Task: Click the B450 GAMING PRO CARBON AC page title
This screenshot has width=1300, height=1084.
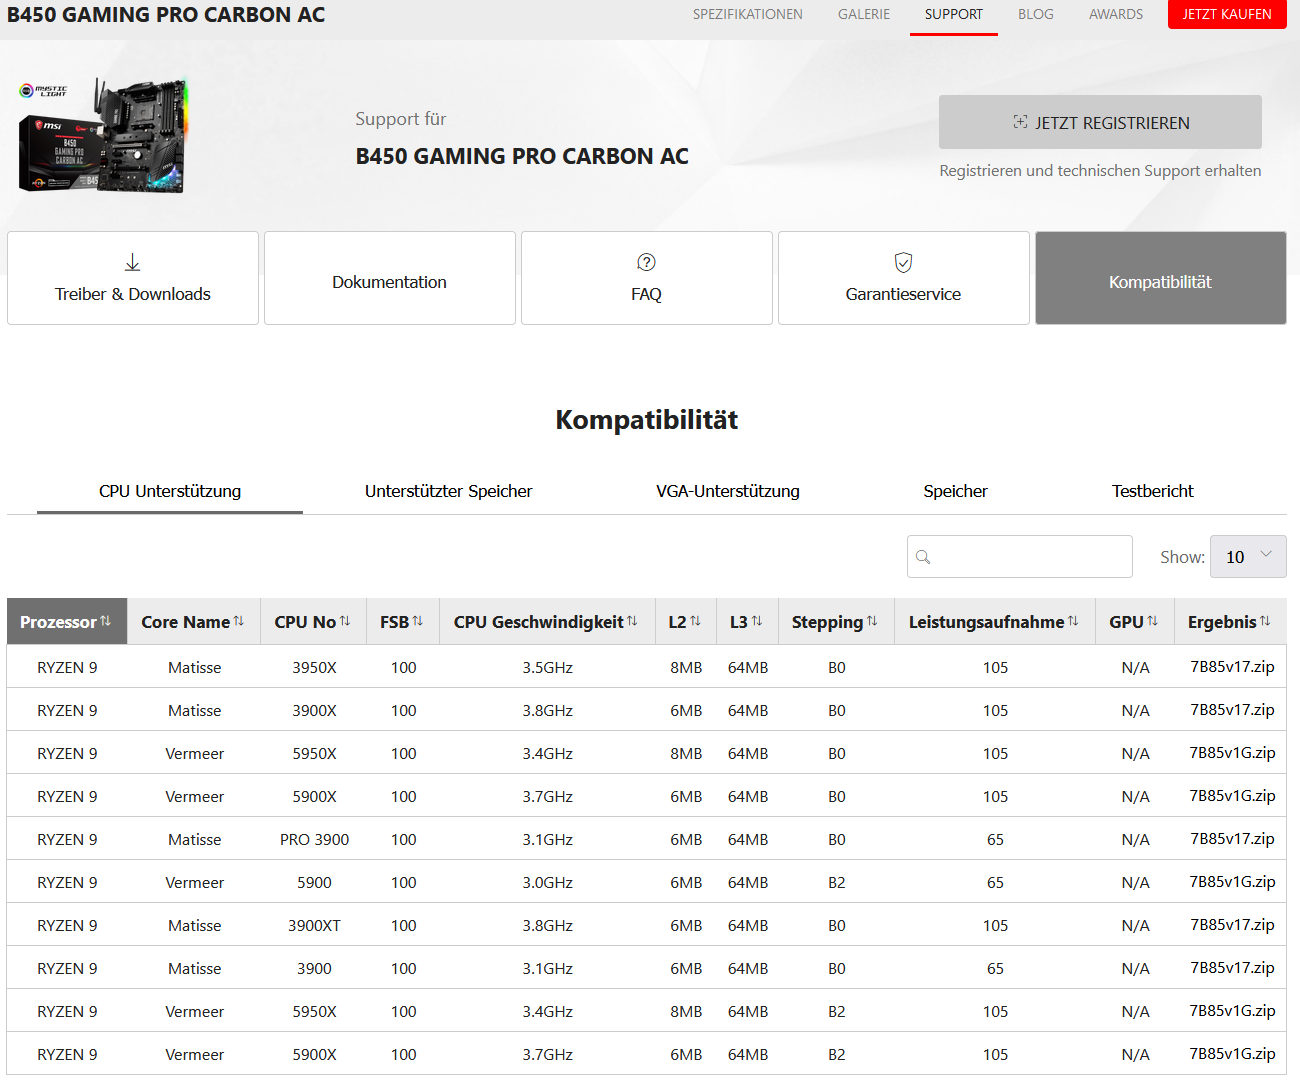Action: click(166, 15)
